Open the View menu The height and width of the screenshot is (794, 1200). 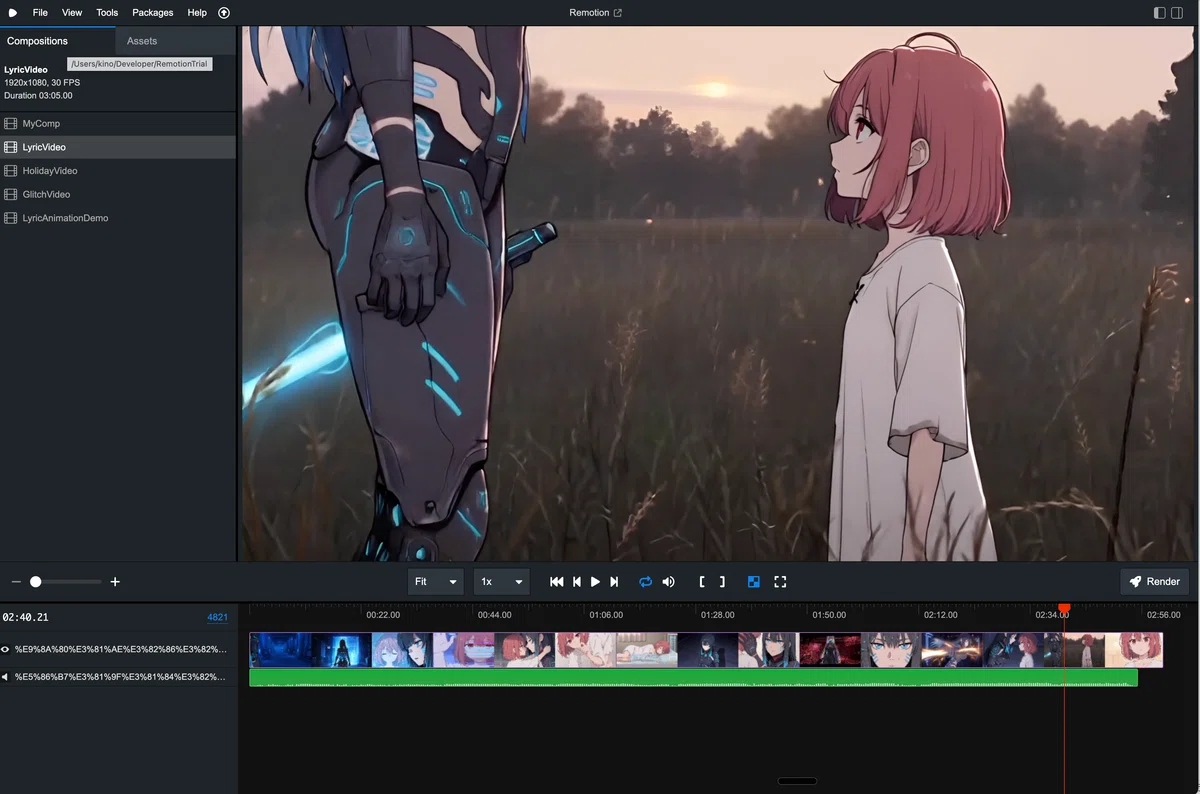pos(72,13)
